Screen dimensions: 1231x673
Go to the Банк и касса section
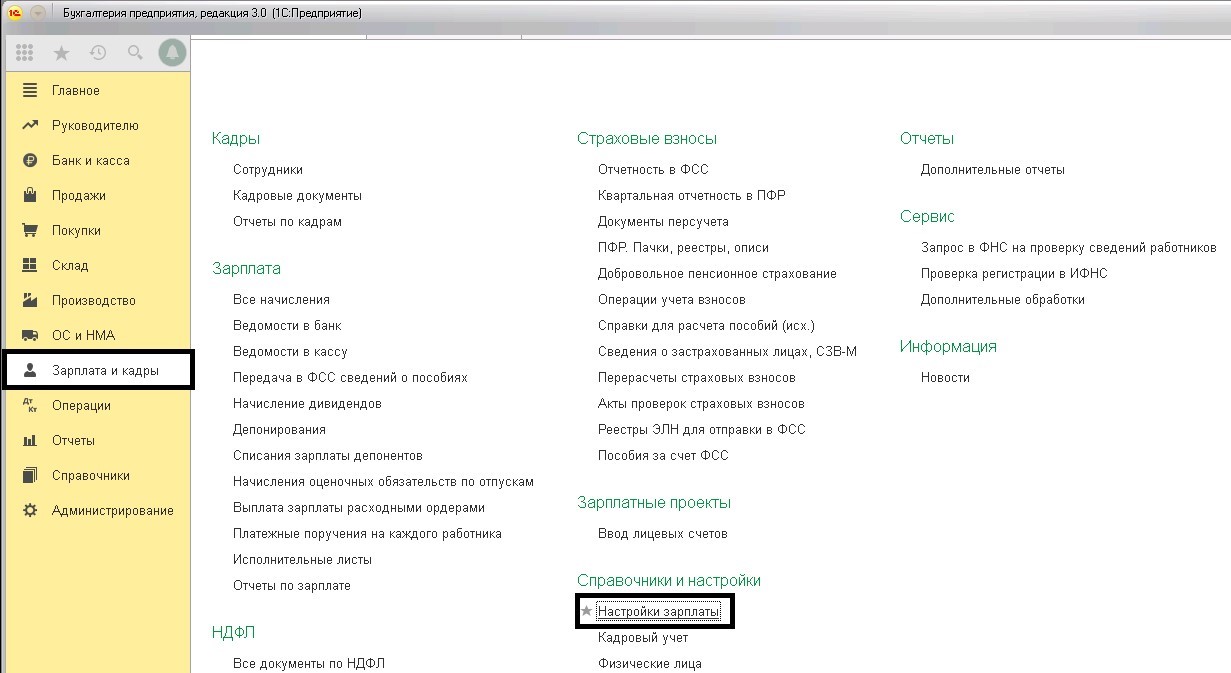coord(90,161)
